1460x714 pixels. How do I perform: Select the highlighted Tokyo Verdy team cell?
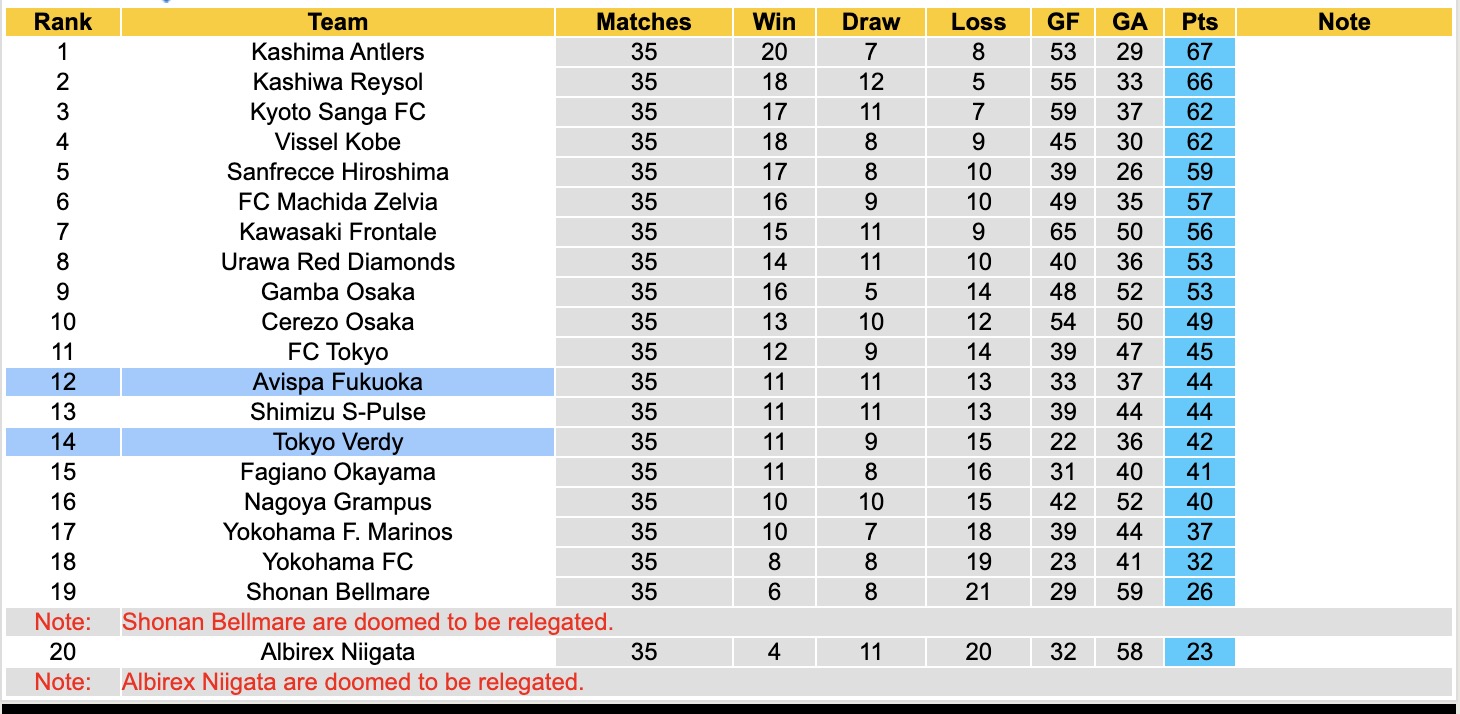[338, 442]
